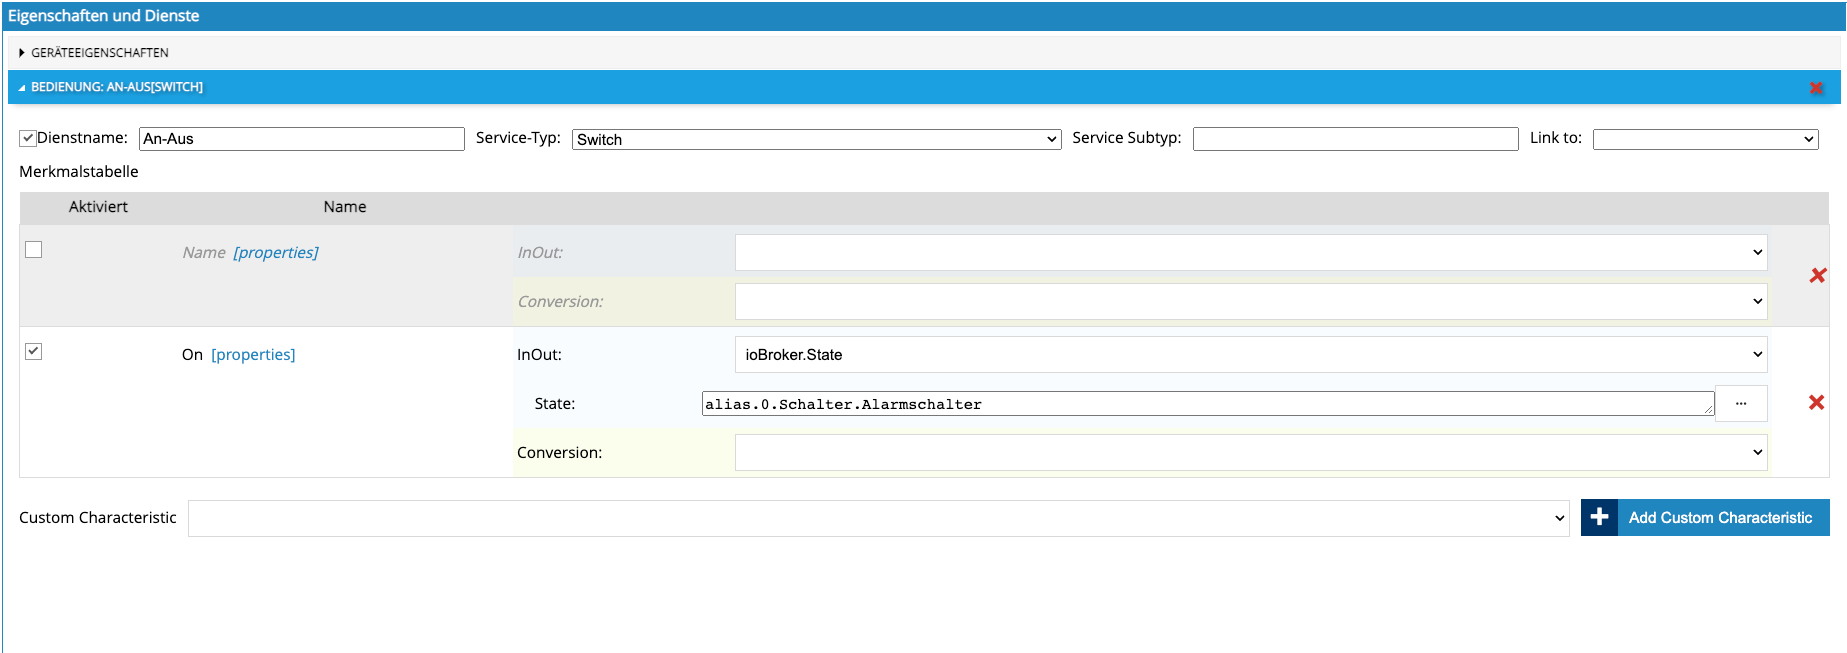Remove the On characteristic row

tap(1816, 402)
